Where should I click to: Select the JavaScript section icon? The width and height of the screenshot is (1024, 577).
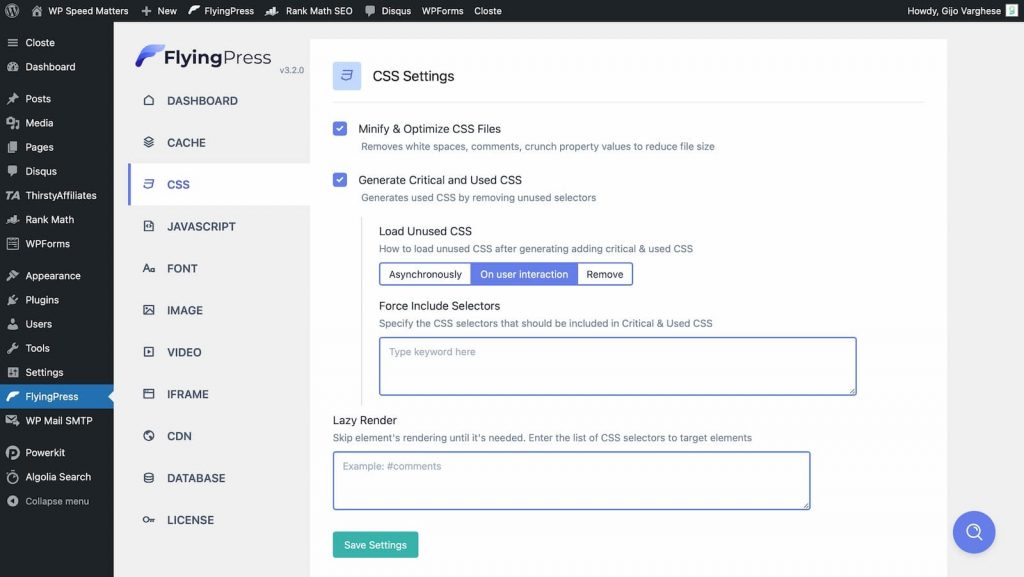click(x=148, y=226)
